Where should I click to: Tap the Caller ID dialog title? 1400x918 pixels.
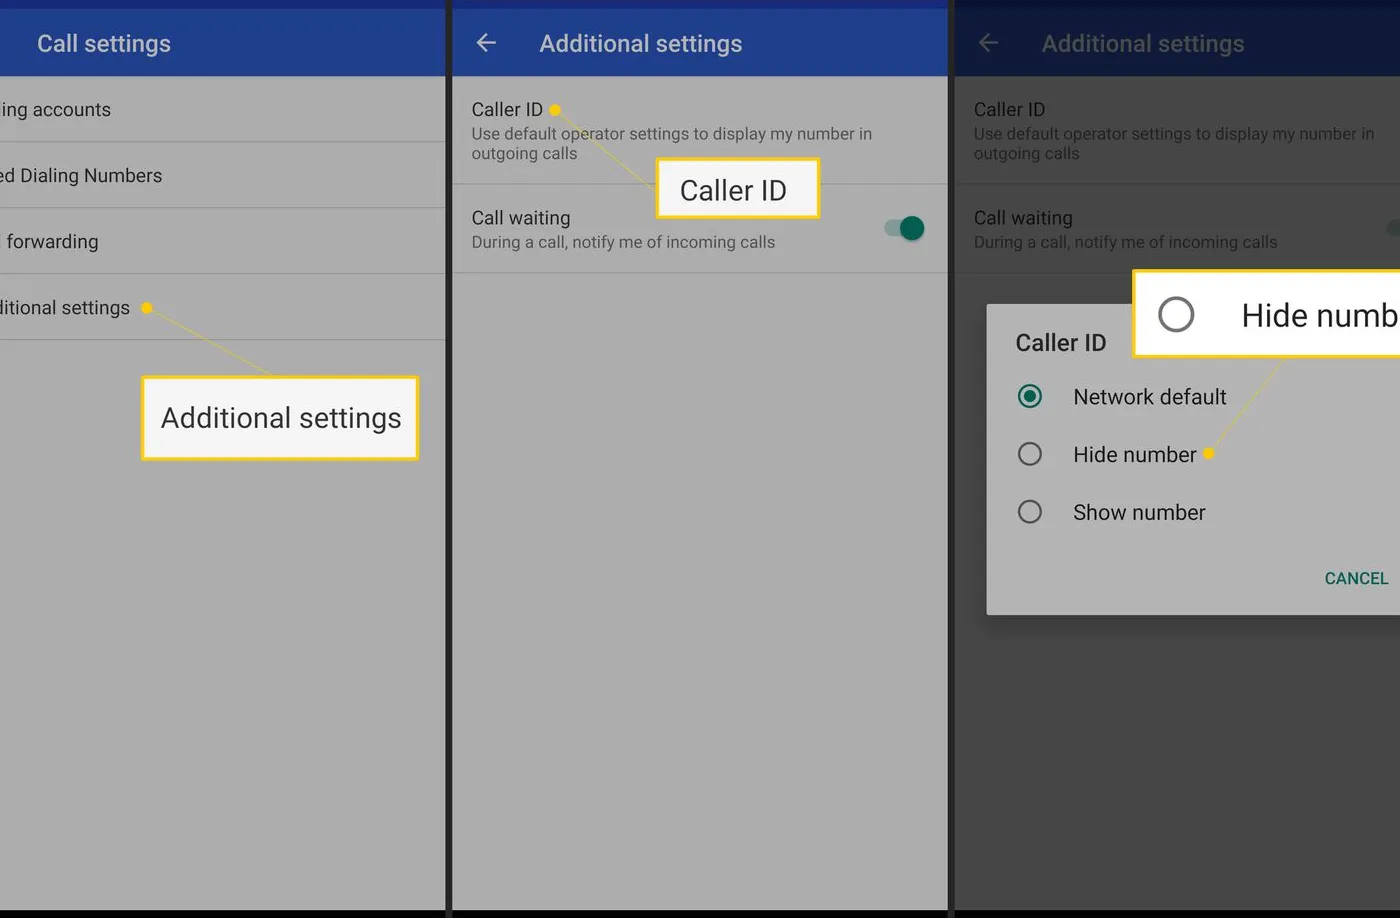pos(1061,342)
